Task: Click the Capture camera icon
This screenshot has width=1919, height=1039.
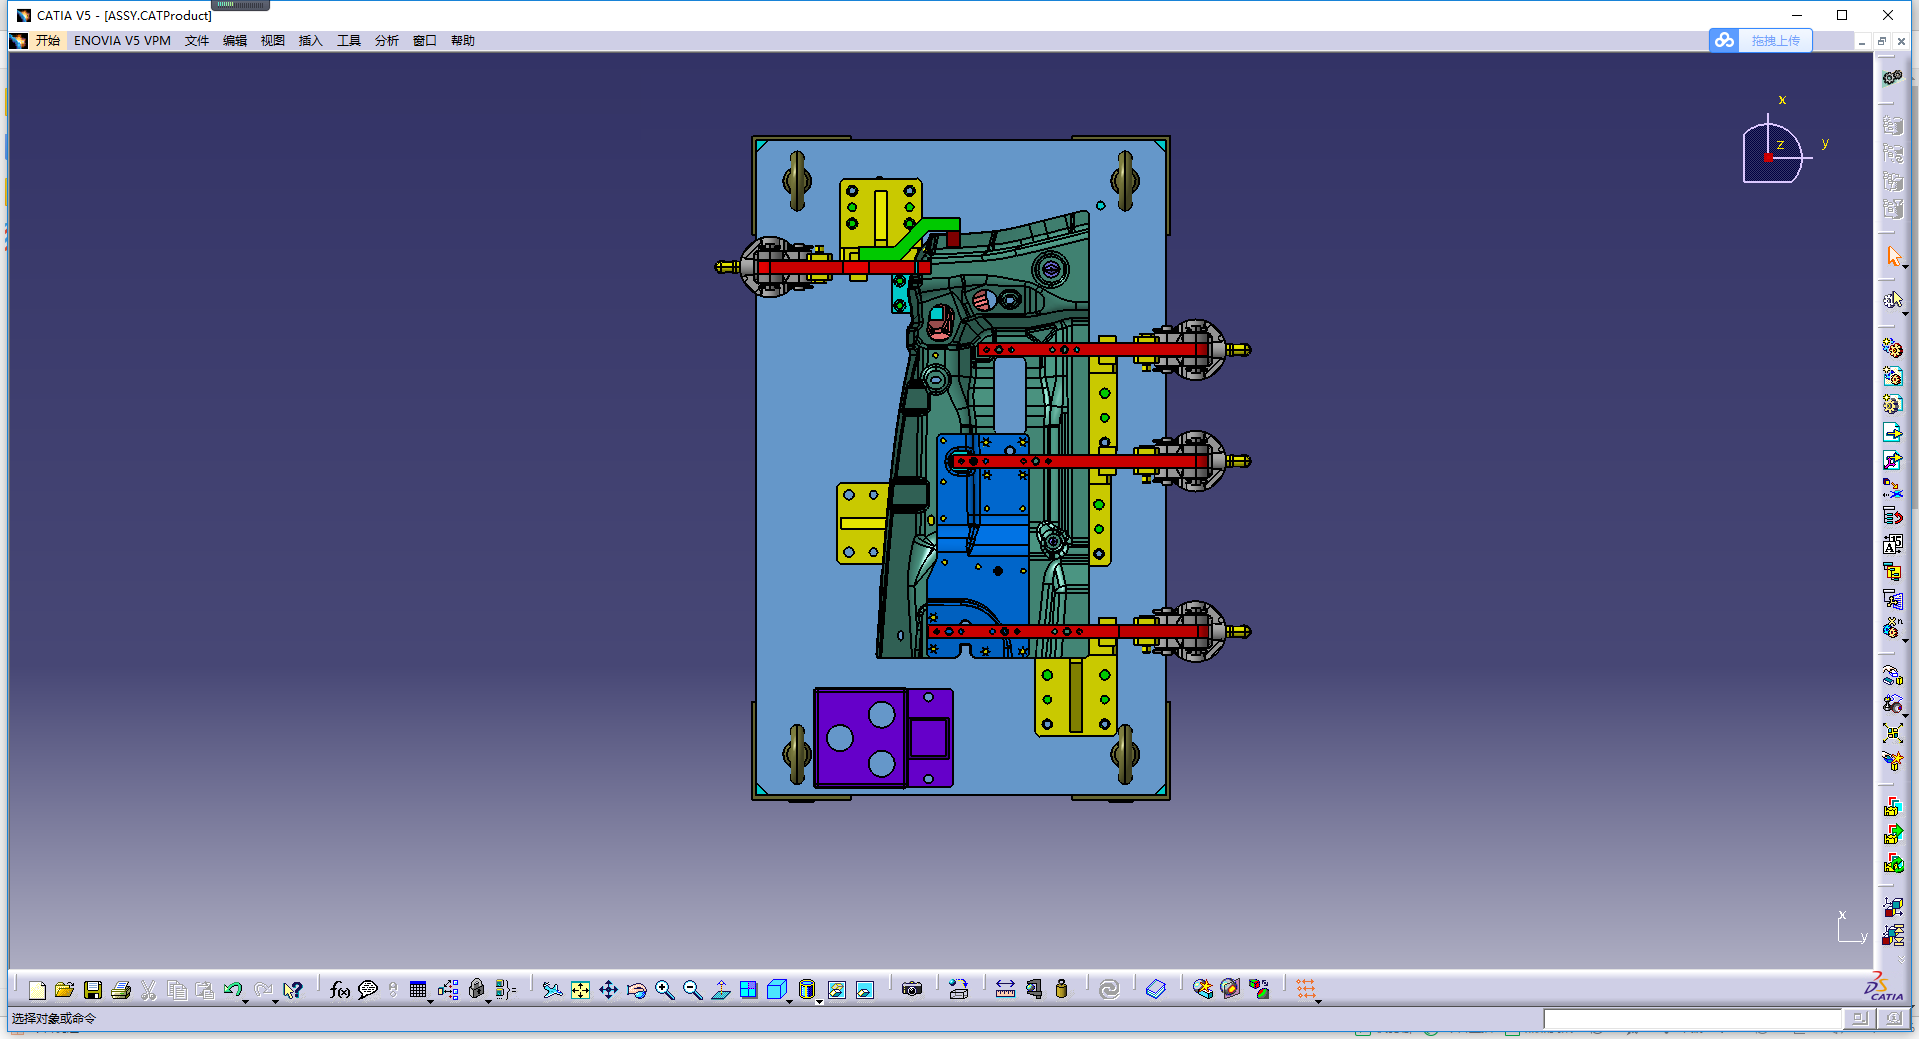Action: click(912, 990)
